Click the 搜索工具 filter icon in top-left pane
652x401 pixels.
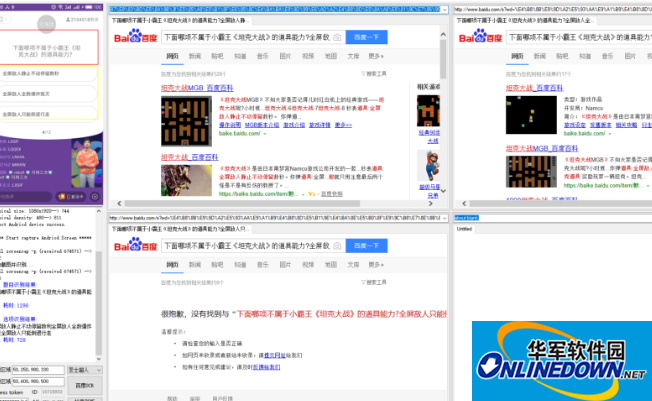pyautogui.click(x=373, y=74)
